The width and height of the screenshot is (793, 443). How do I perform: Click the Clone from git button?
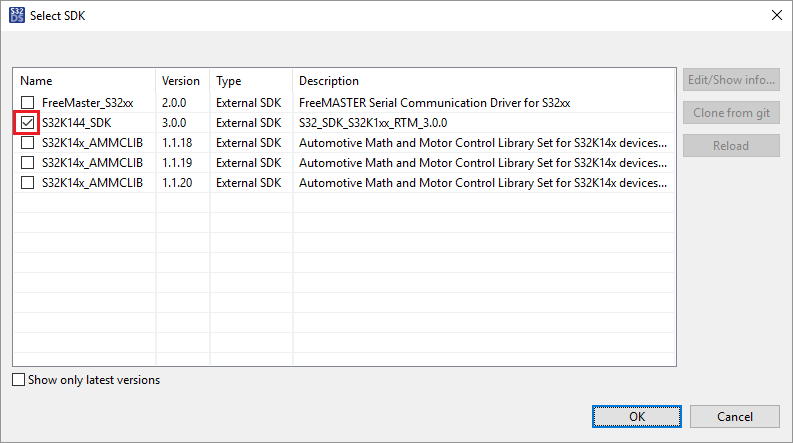(x=731, y=113)
